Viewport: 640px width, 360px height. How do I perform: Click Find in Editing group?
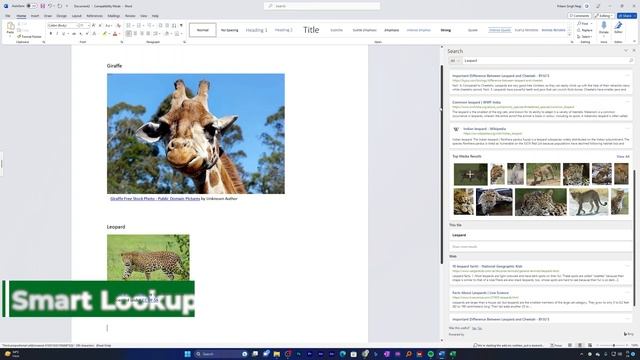click(584, 24)
